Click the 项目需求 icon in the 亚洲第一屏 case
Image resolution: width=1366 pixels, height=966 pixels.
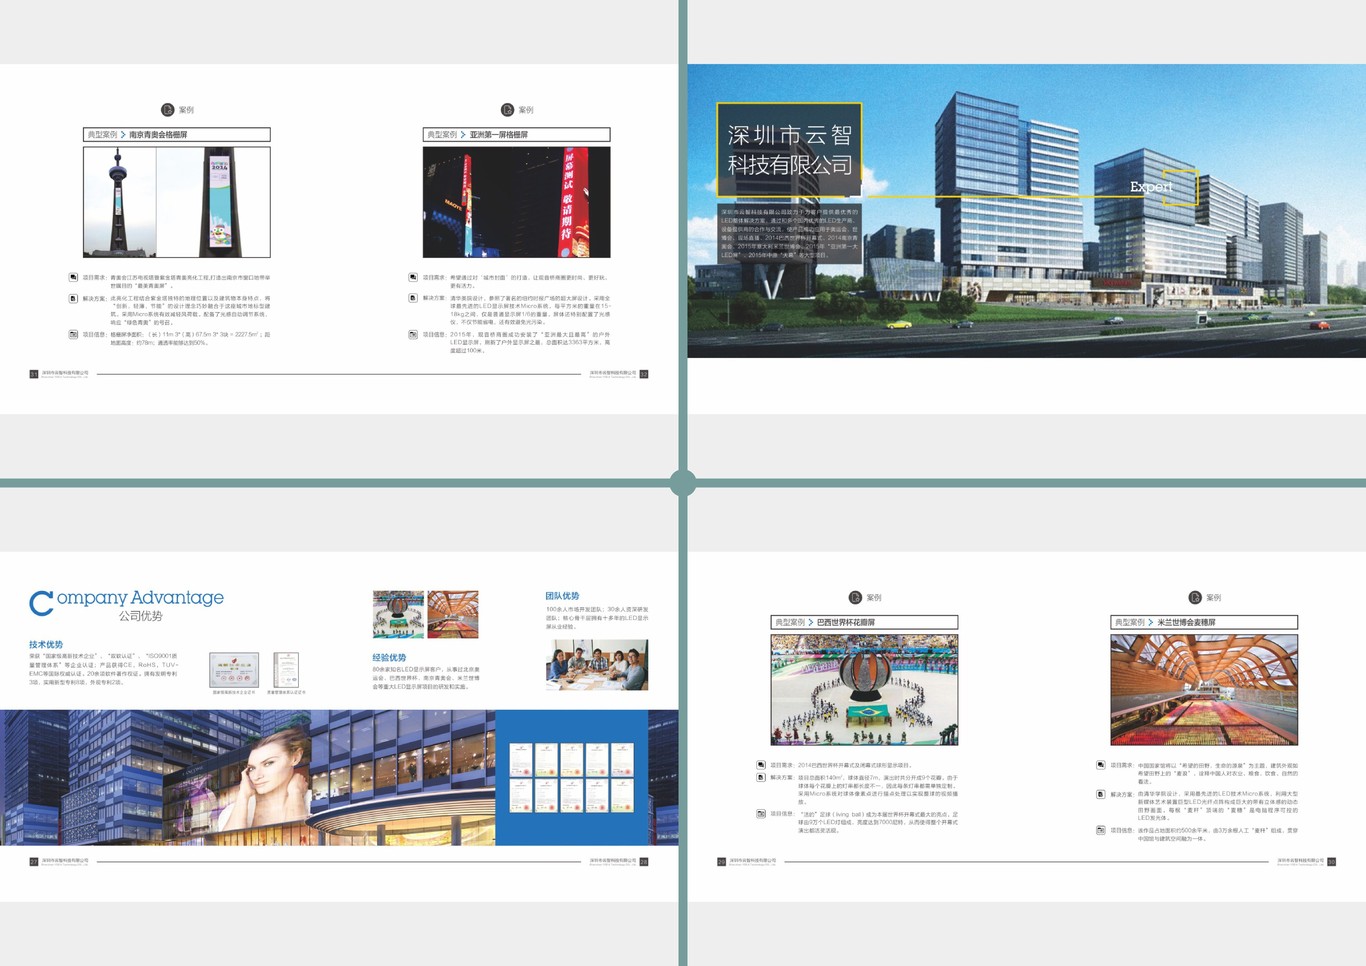point(413,278)
